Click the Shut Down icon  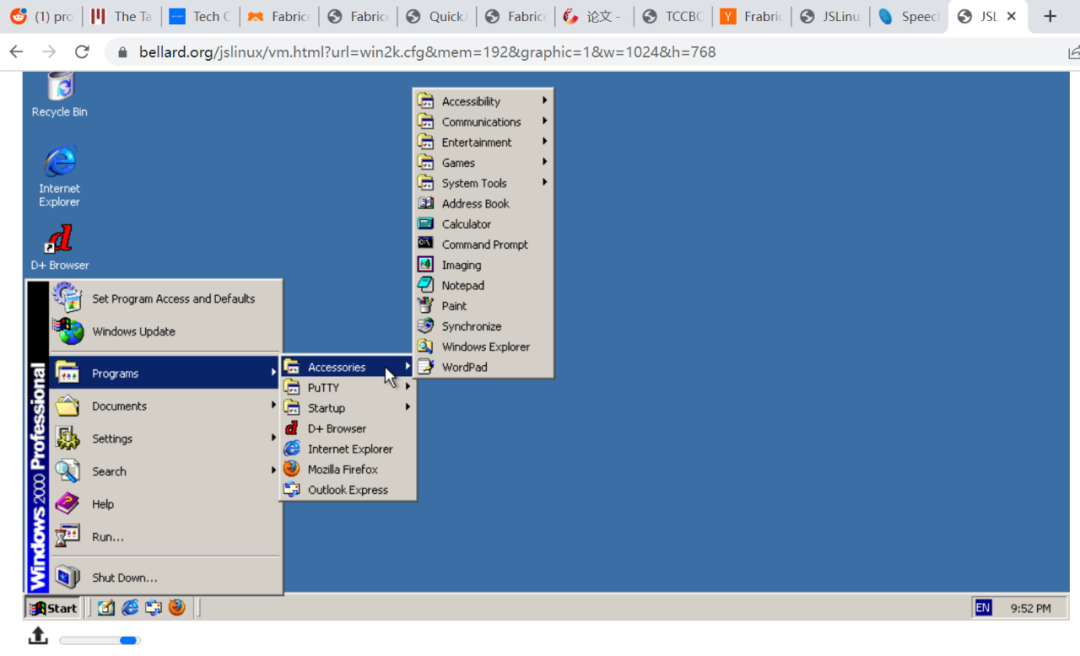pyautogui.click(x=68, y=577)
